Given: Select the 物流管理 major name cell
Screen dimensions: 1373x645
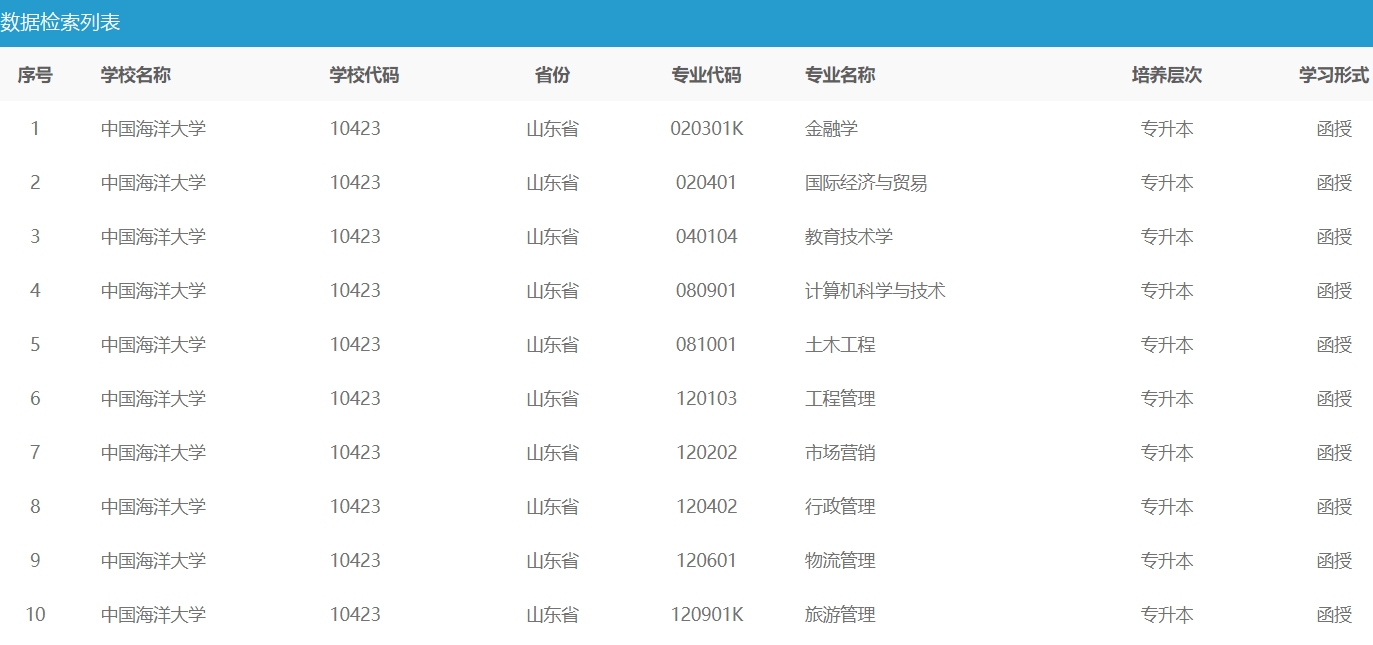Looking at the screenshot, I should [840, 561].
